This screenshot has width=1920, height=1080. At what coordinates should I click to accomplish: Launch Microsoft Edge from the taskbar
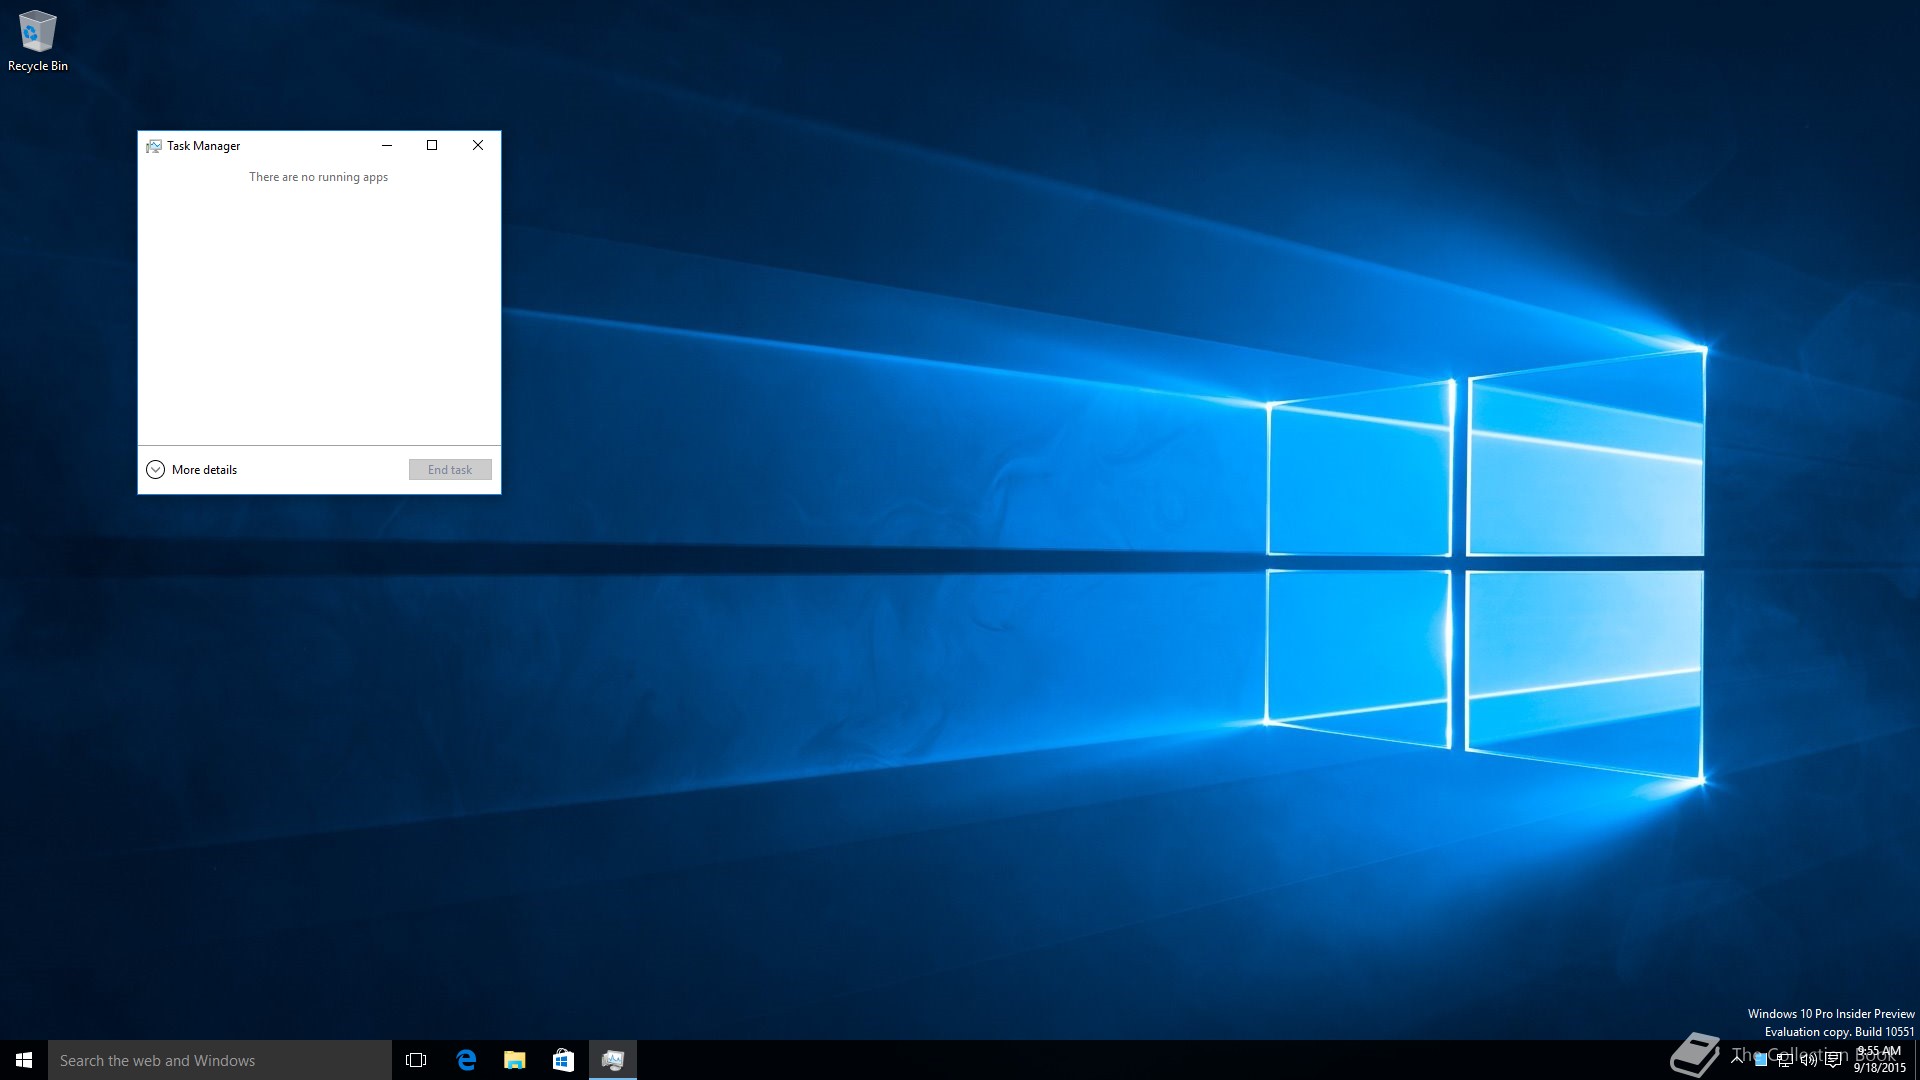pos(466,1060)
